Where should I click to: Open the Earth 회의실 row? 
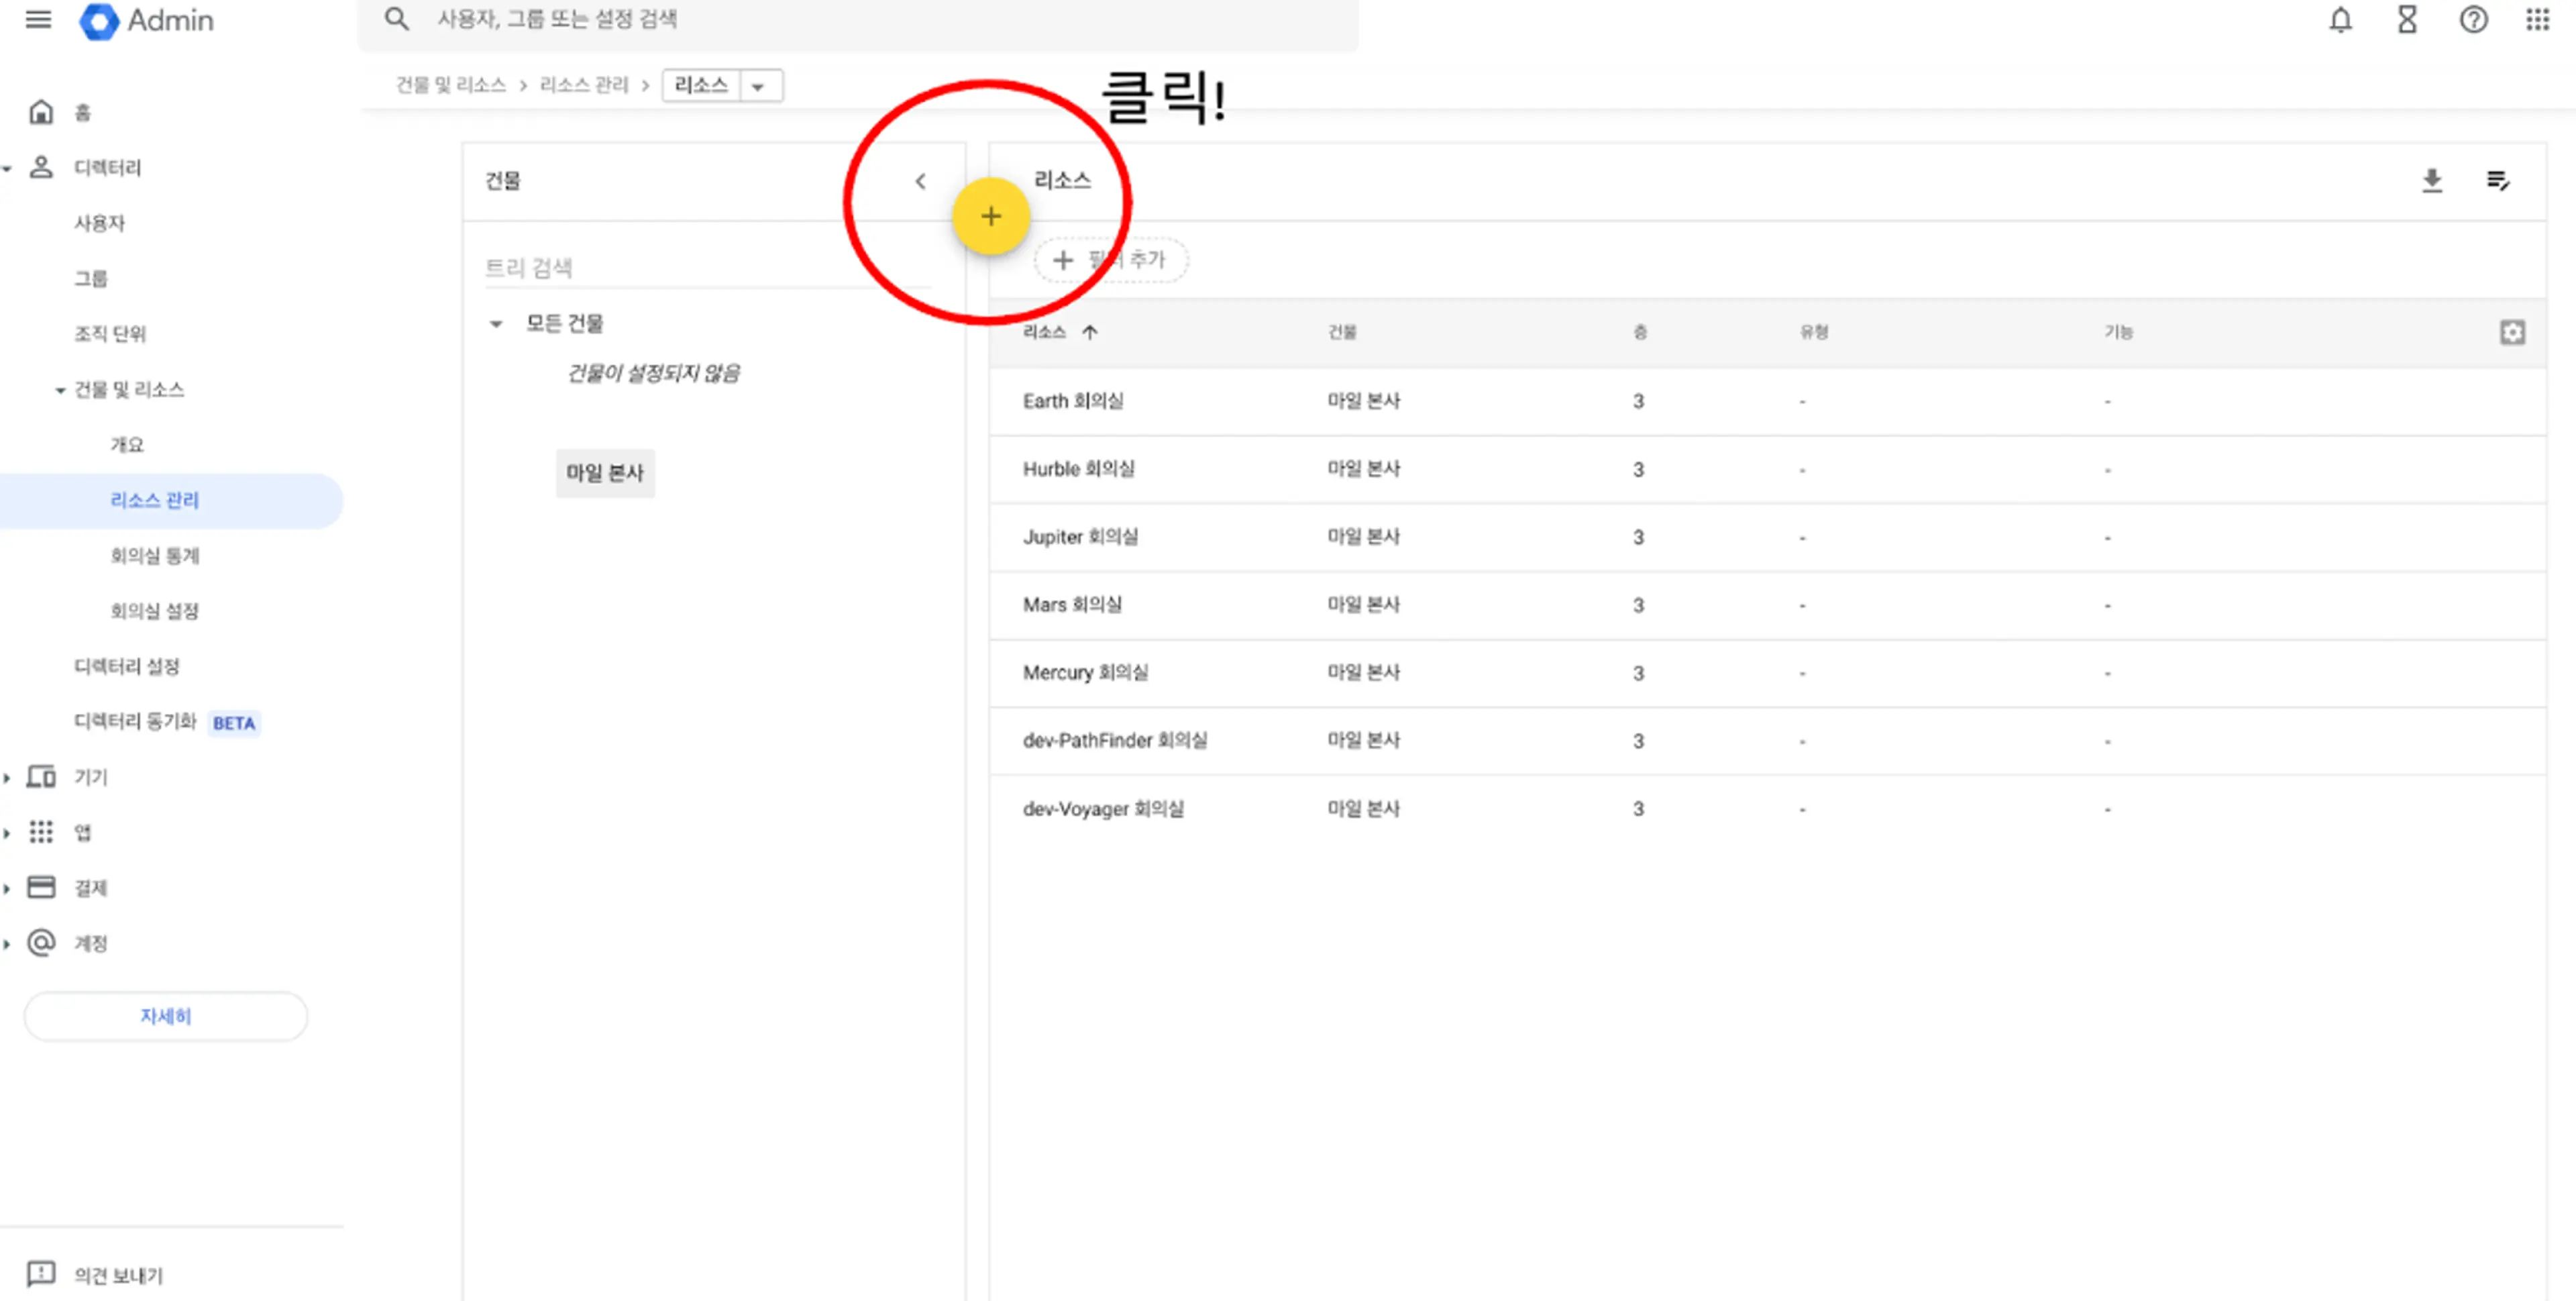tap(1767, 401)
